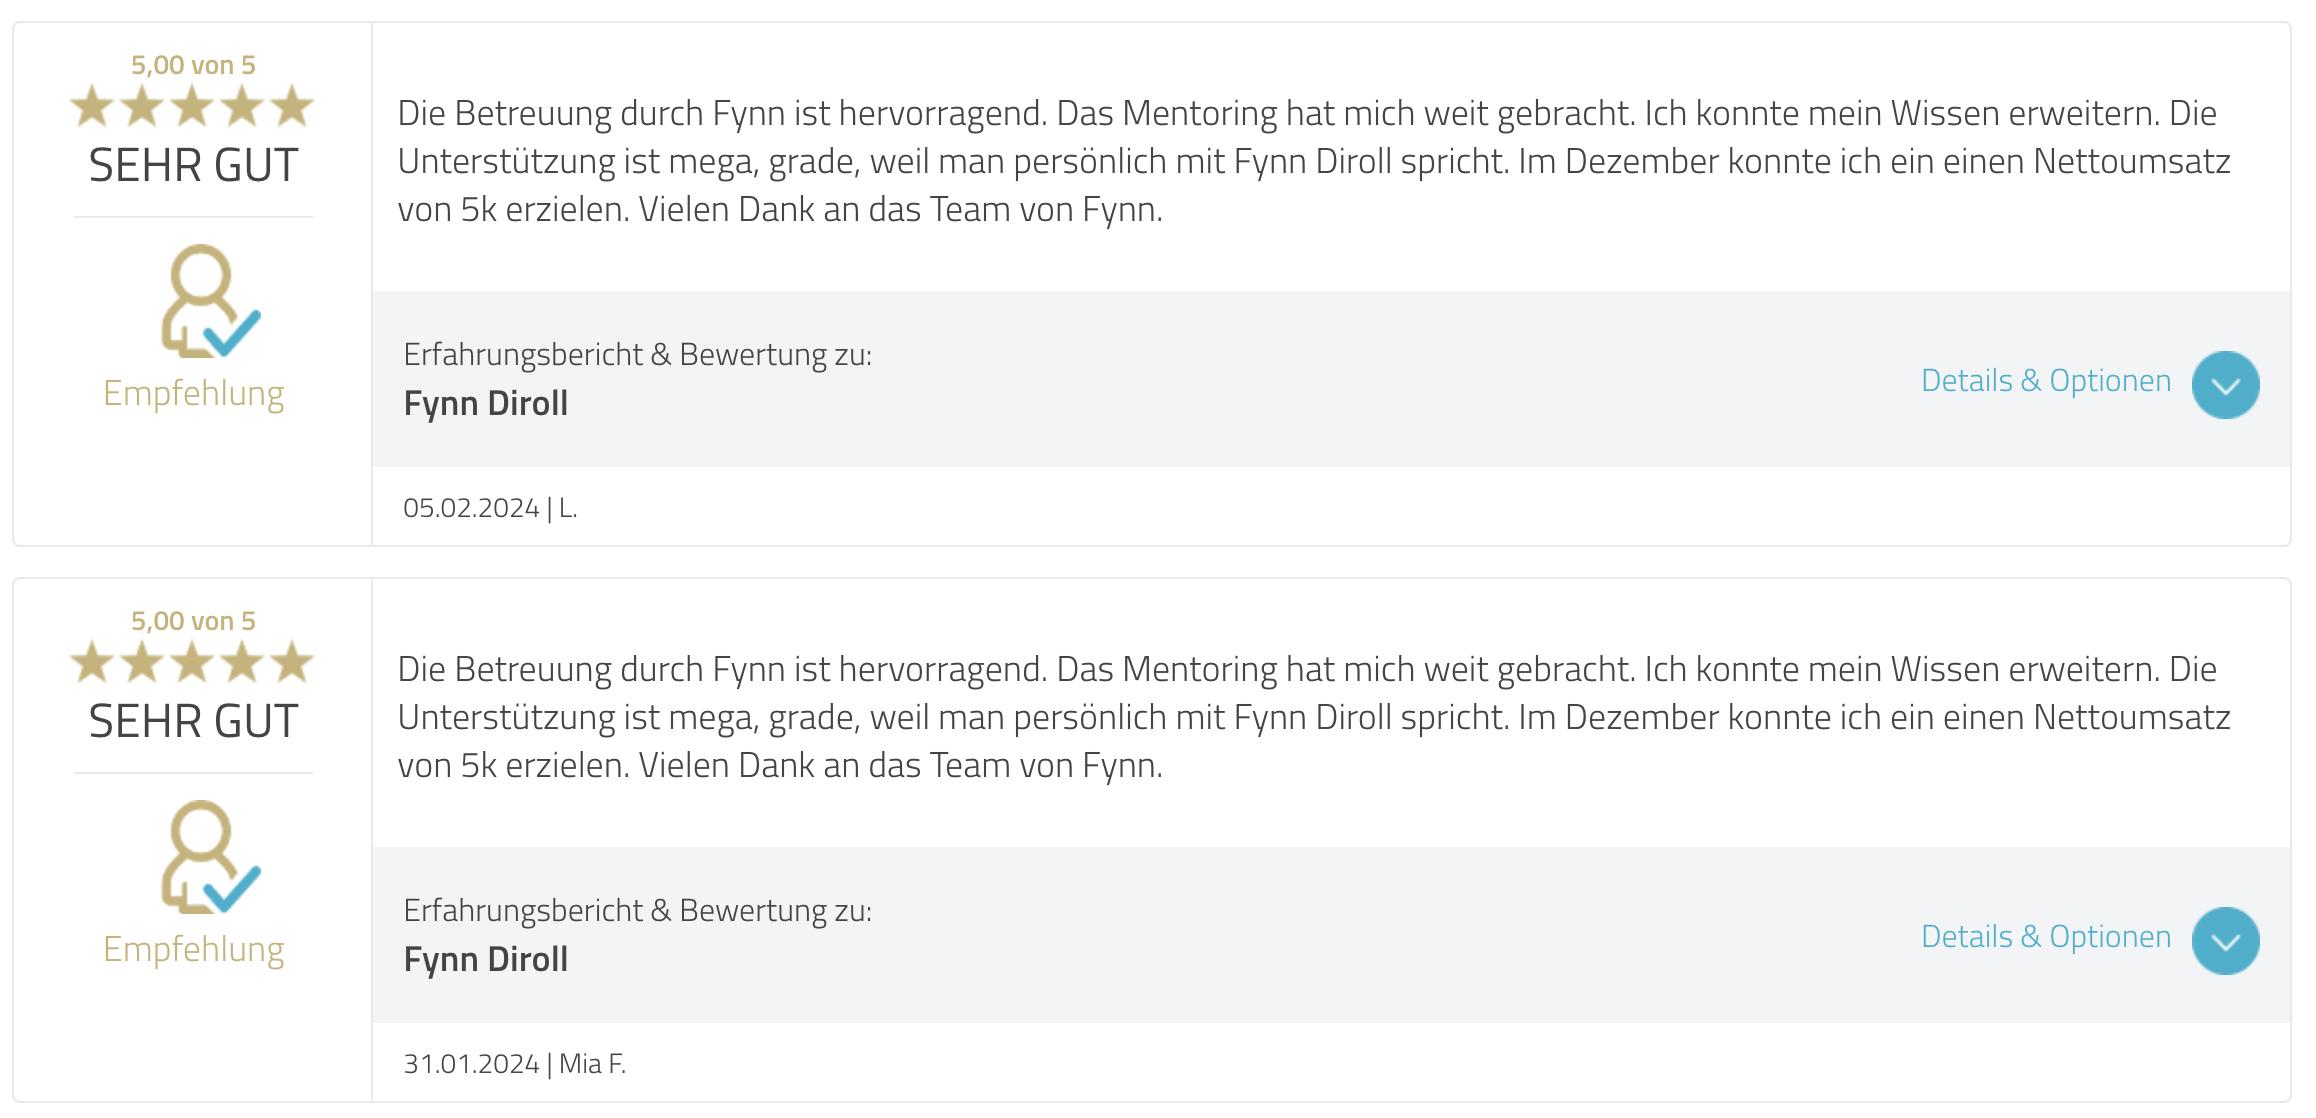The width and height of the screenshot is (2316, 1118).
Task: Click the second review's text paragraph
Action: click(x=1314, y=717)
